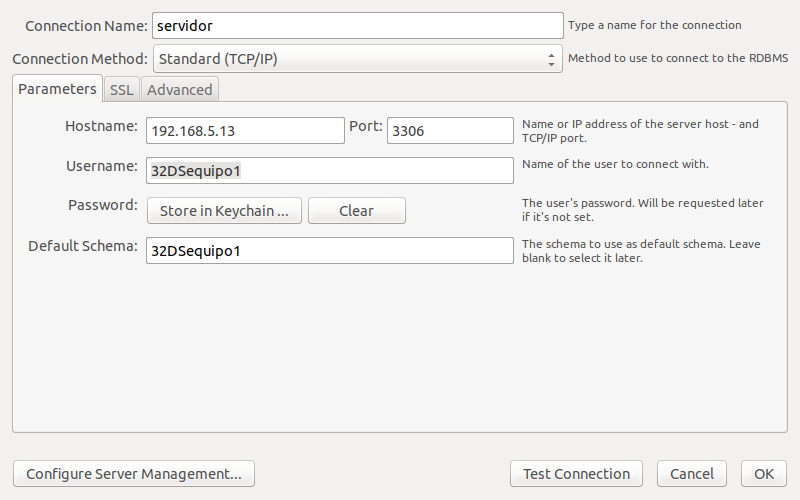This screenshot has height=500, width=800.
Task: Open Configure Server Management
Action: click(134, 473)
